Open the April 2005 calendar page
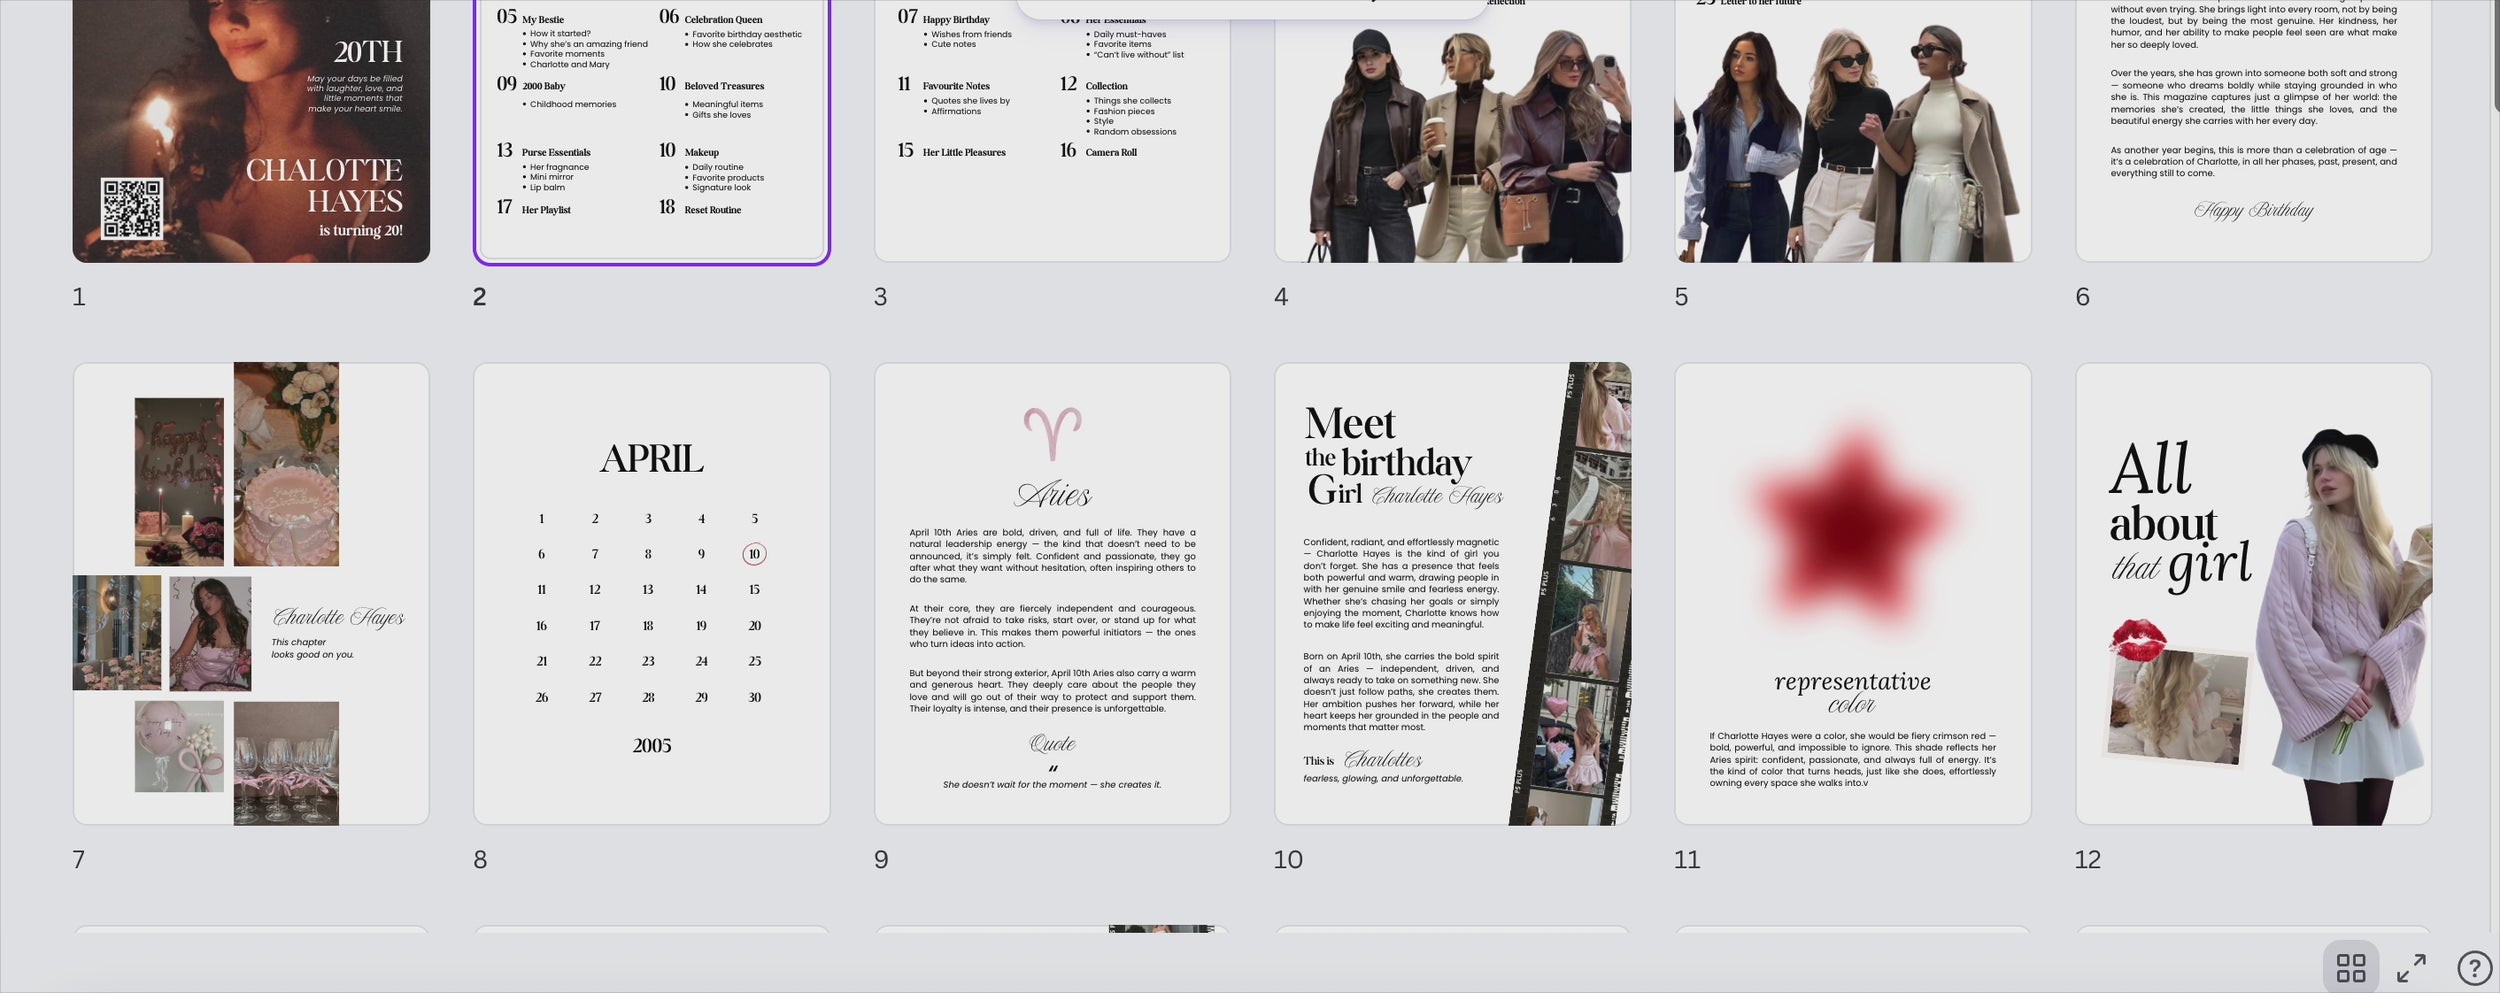Screen dimensions: 2500x993 [652, 594]
